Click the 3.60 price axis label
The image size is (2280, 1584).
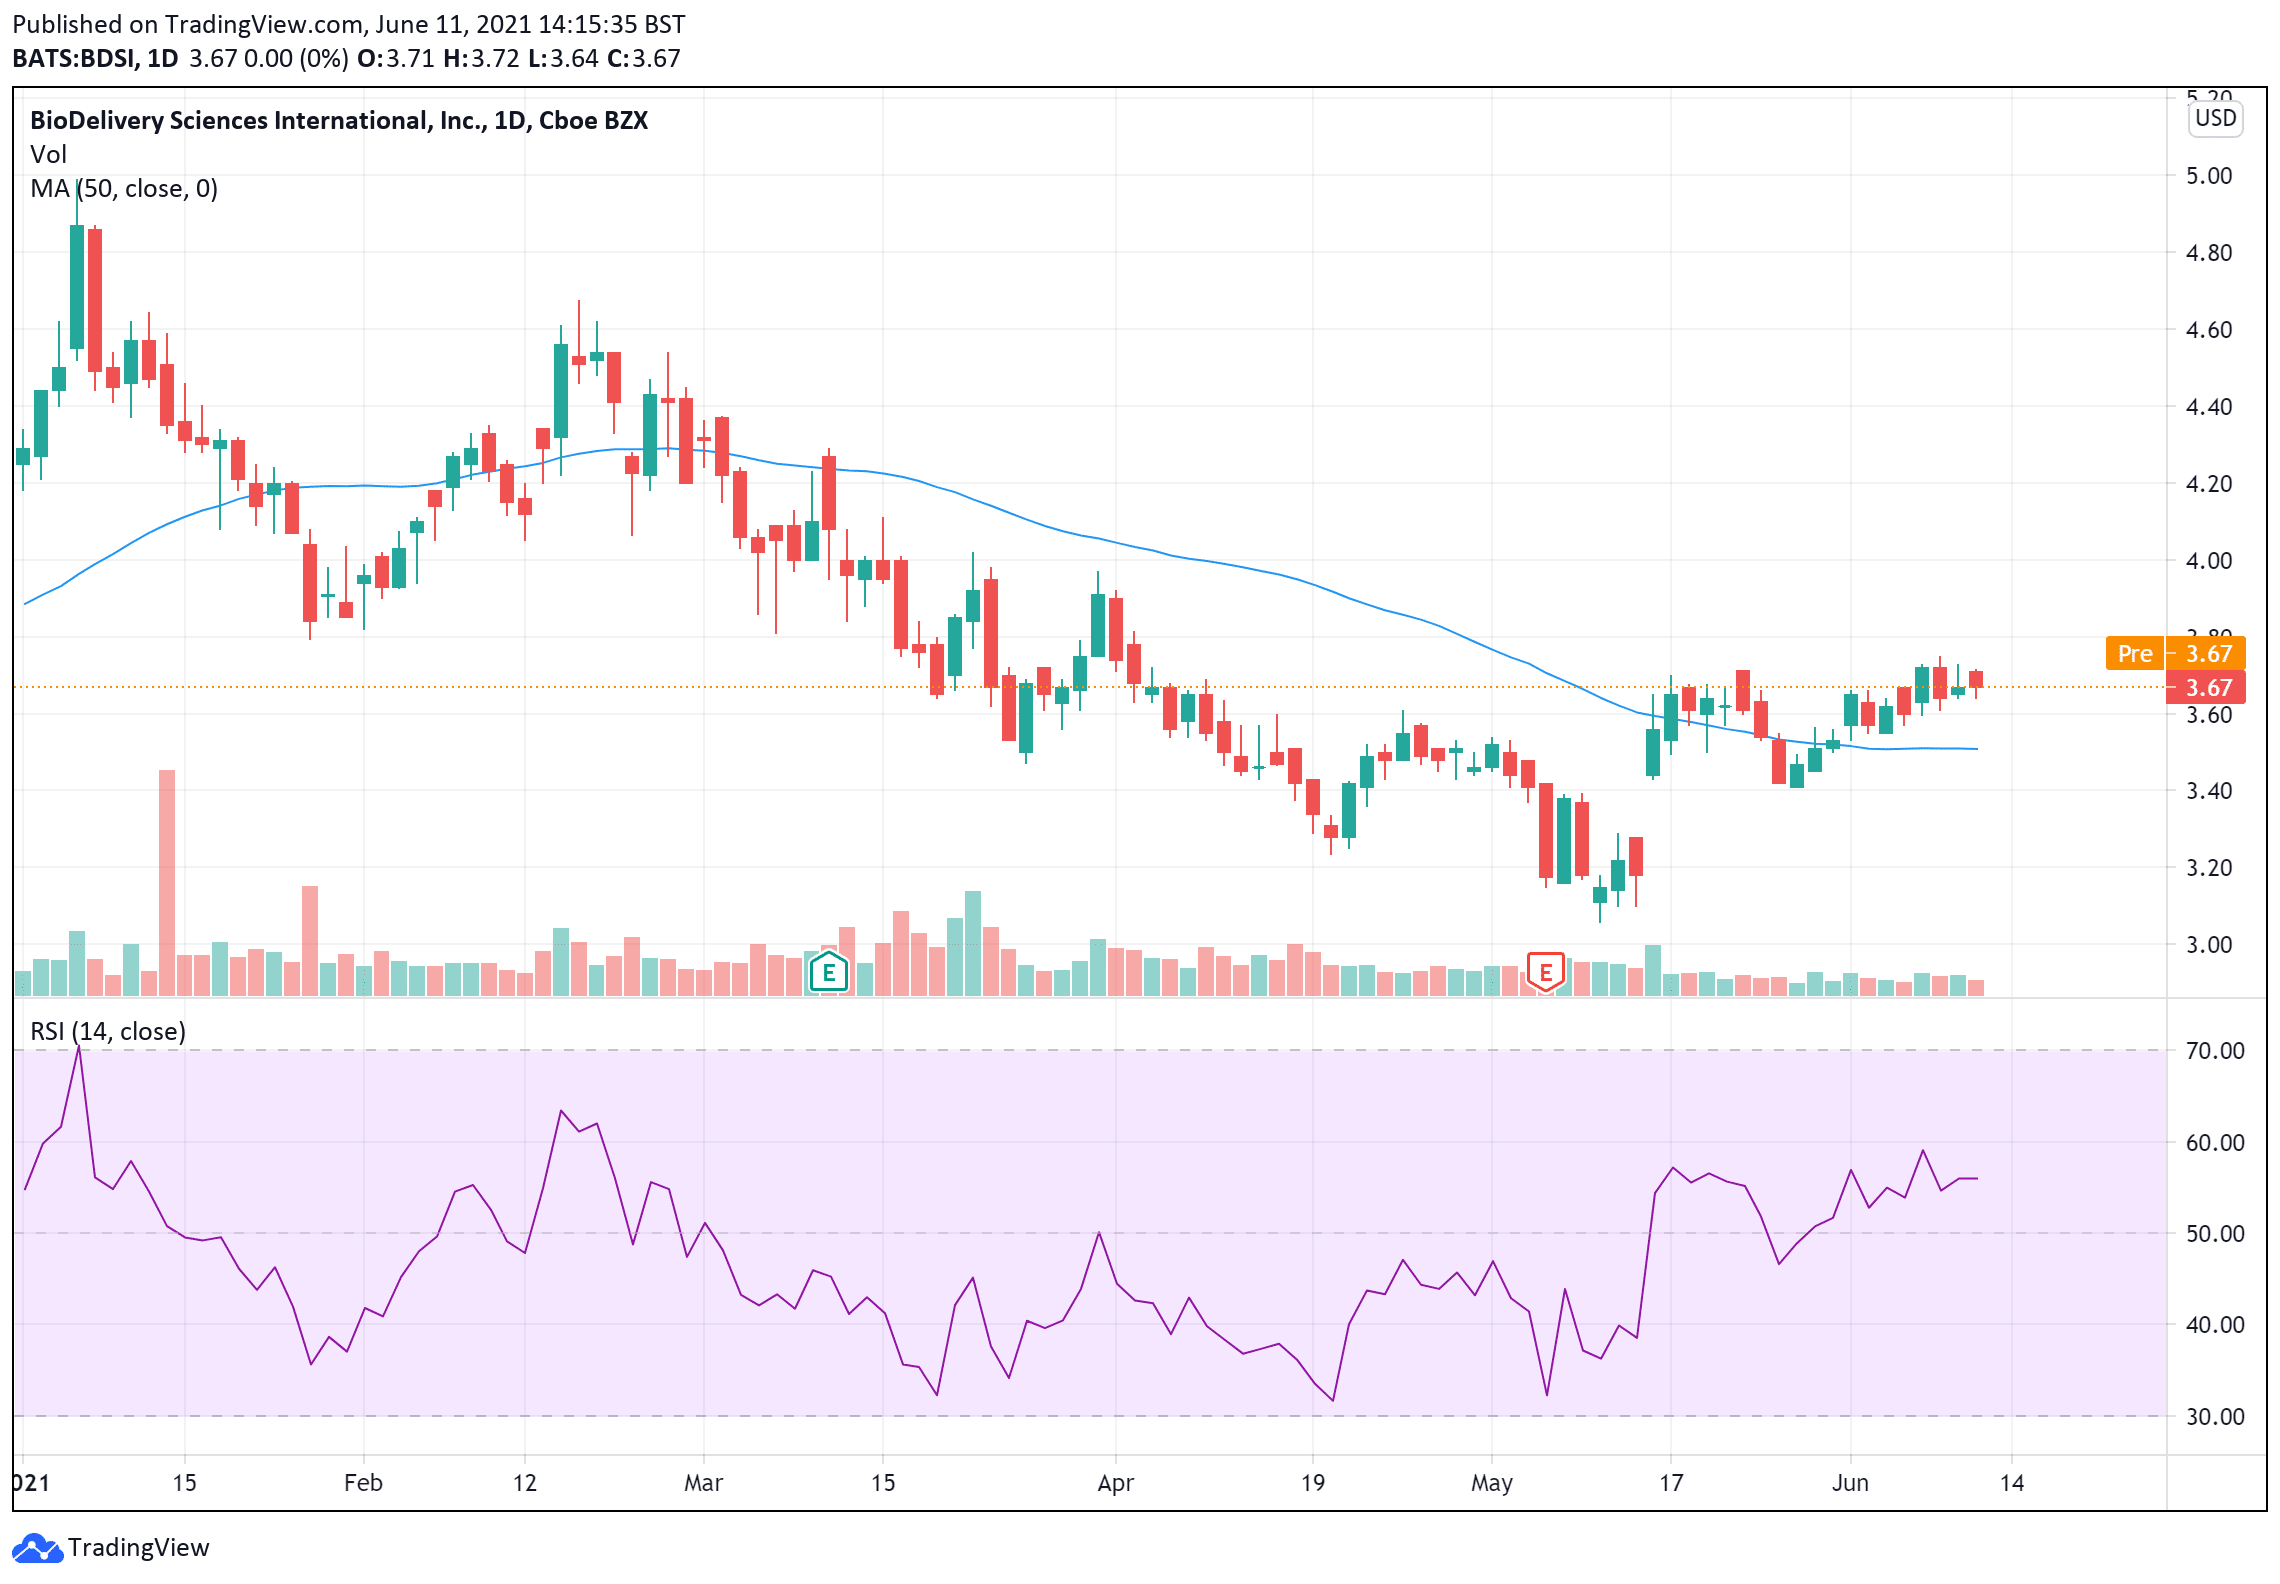(2208, 715)
